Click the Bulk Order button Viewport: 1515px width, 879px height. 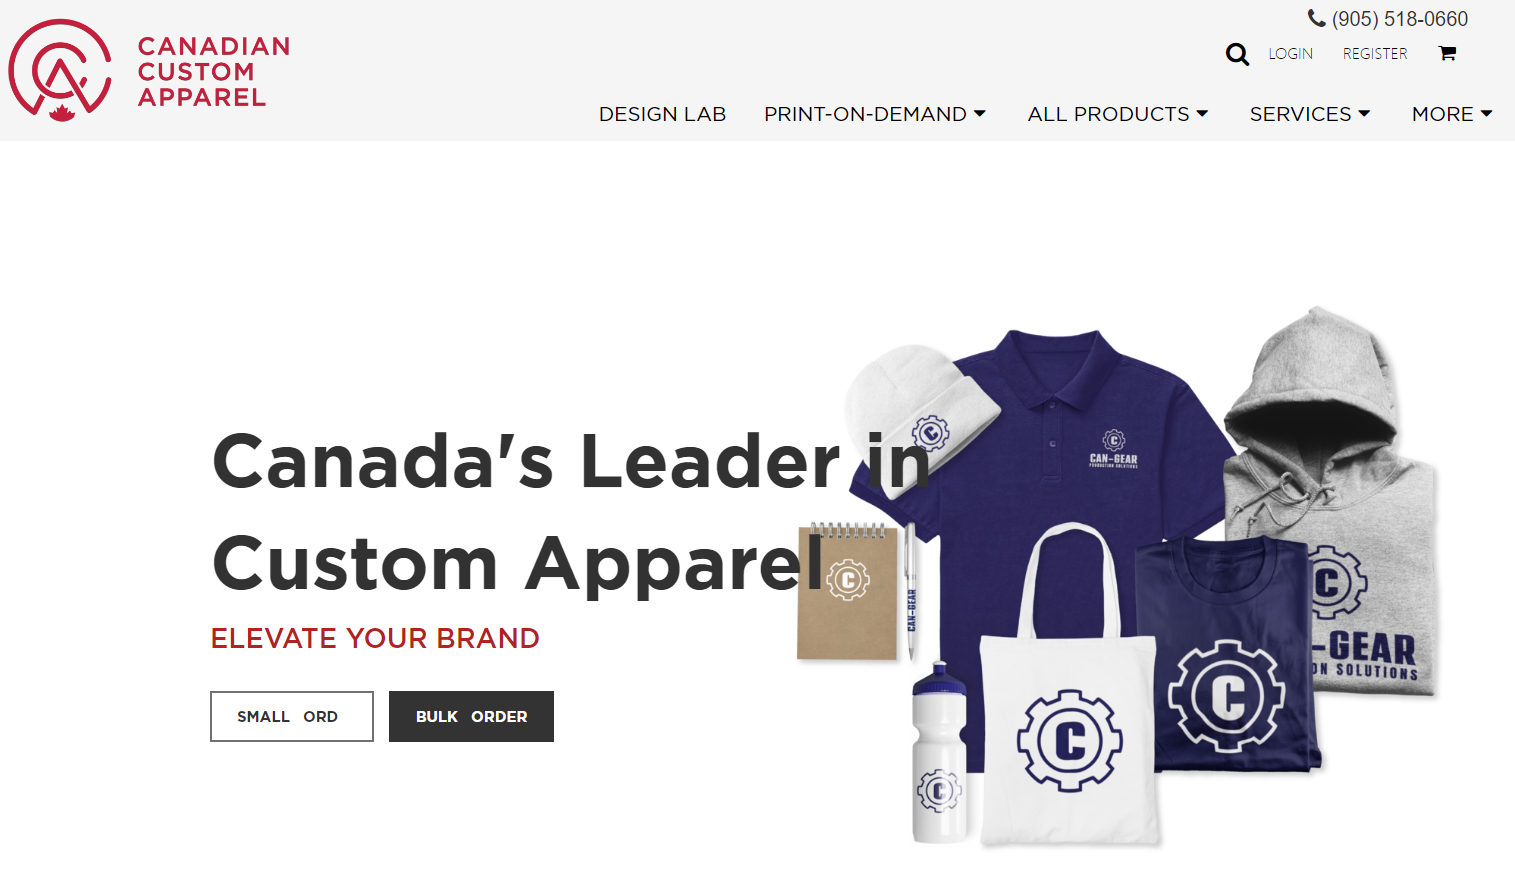coord(471,716)
